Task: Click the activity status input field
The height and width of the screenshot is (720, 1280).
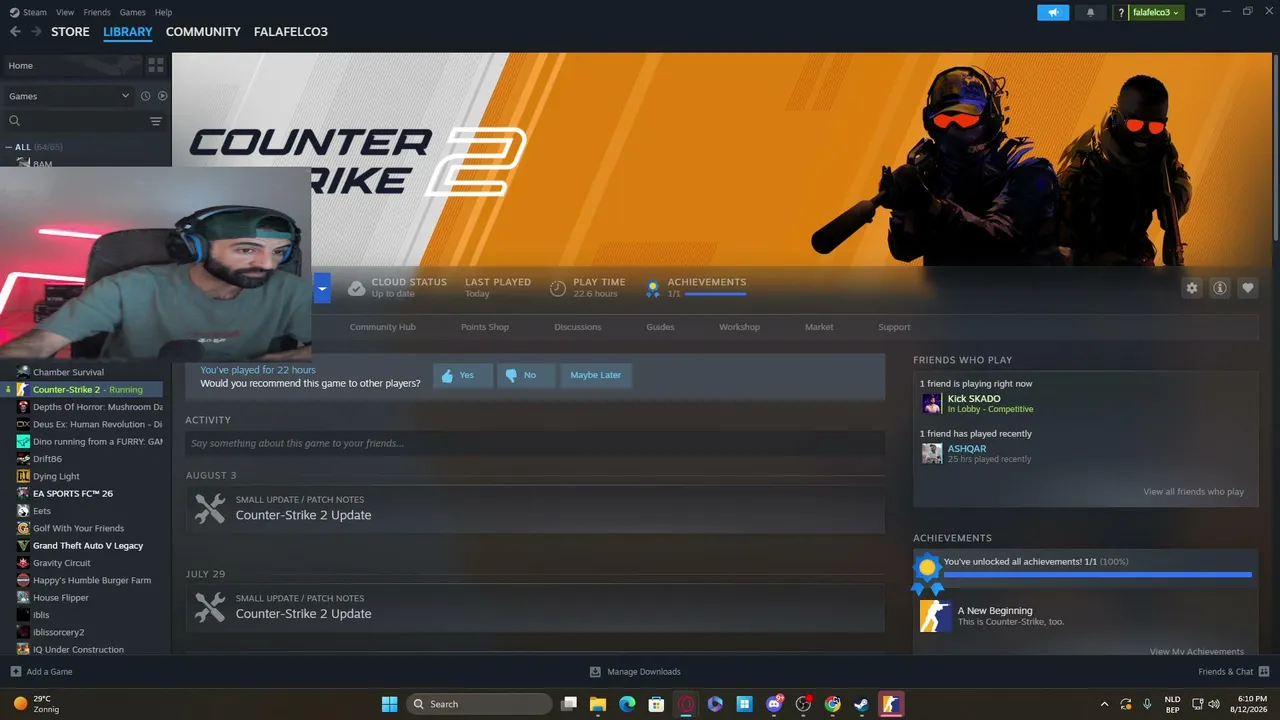Action: tap(535, 443)
